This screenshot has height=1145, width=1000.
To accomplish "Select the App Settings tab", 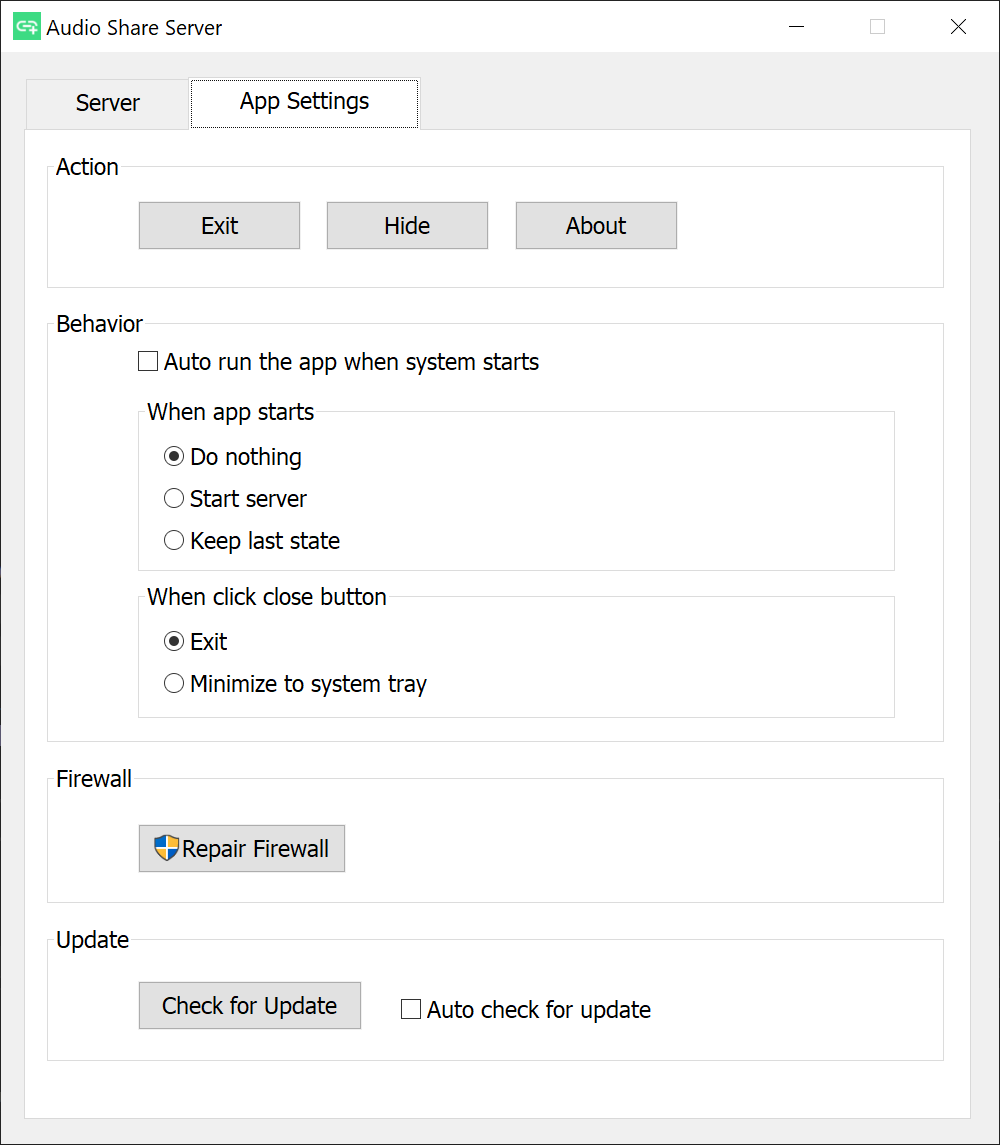I will (x=305, y=102).
